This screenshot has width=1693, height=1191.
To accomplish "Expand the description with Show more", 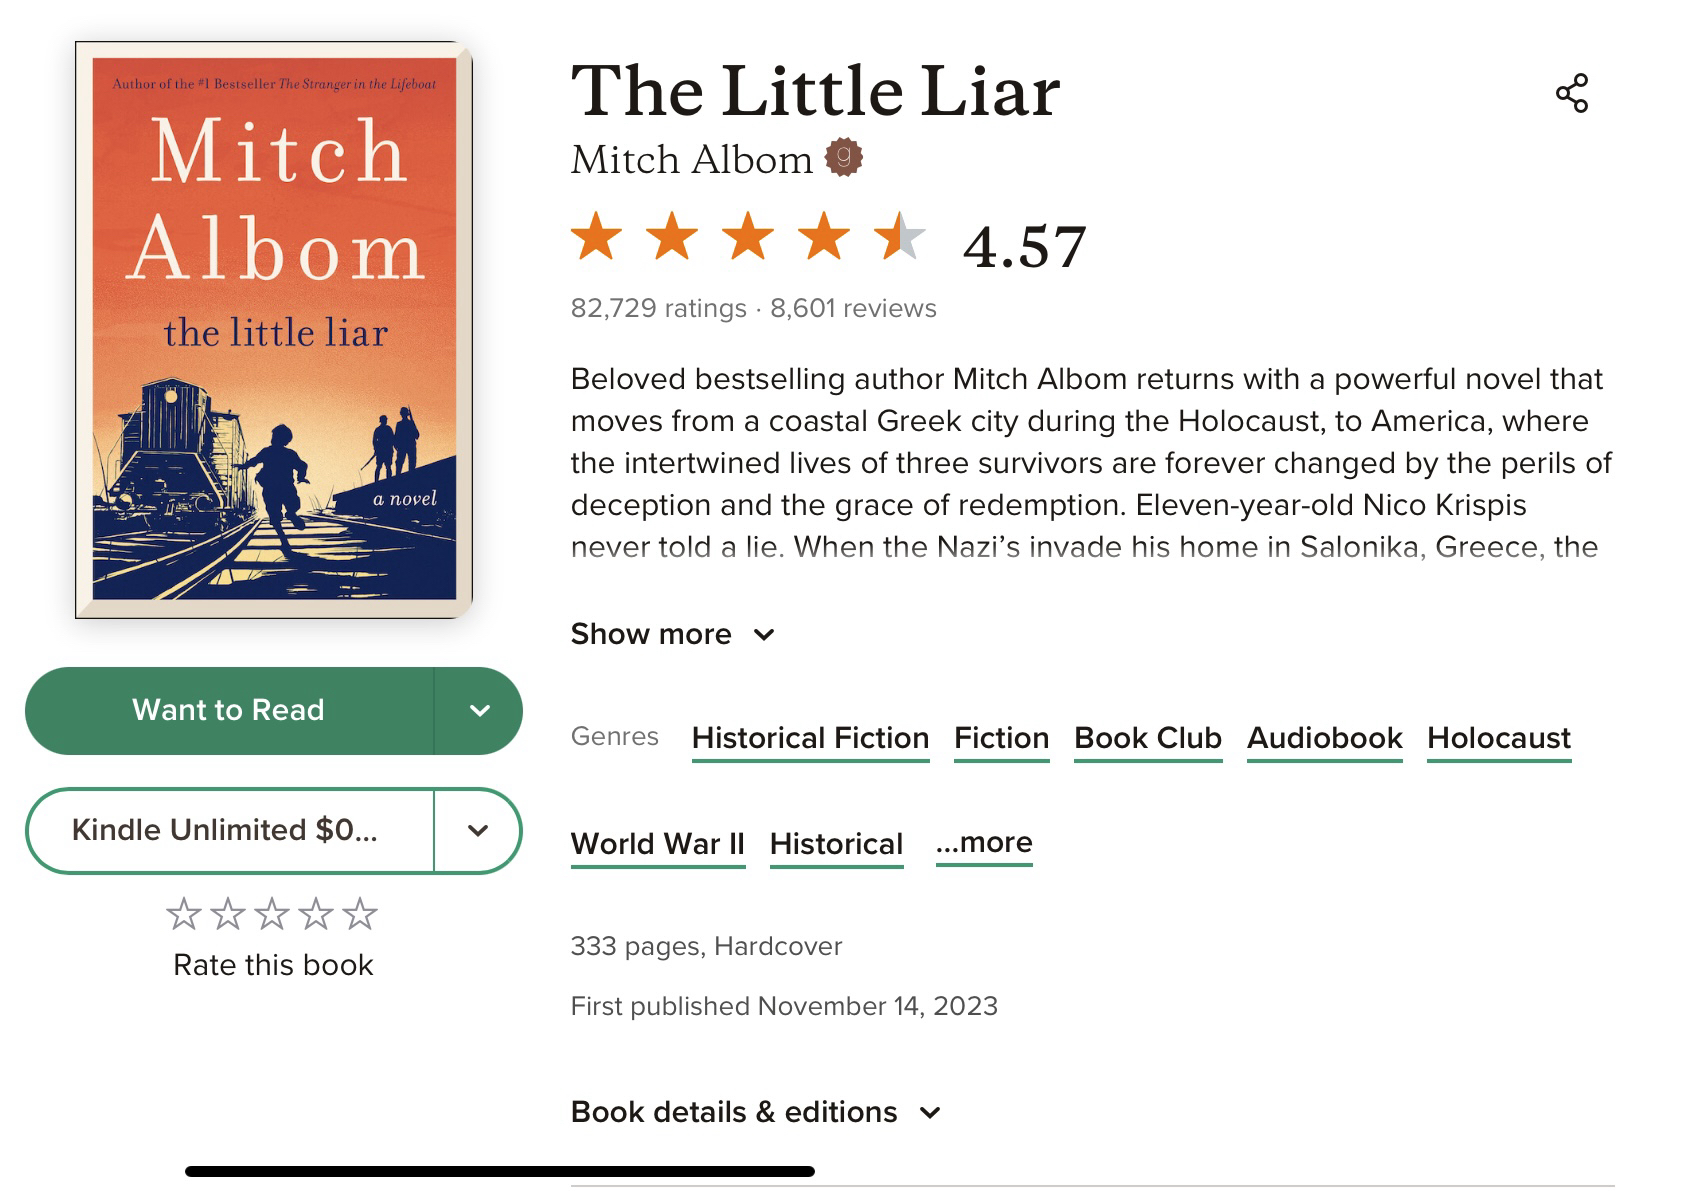I will point(672,634).
